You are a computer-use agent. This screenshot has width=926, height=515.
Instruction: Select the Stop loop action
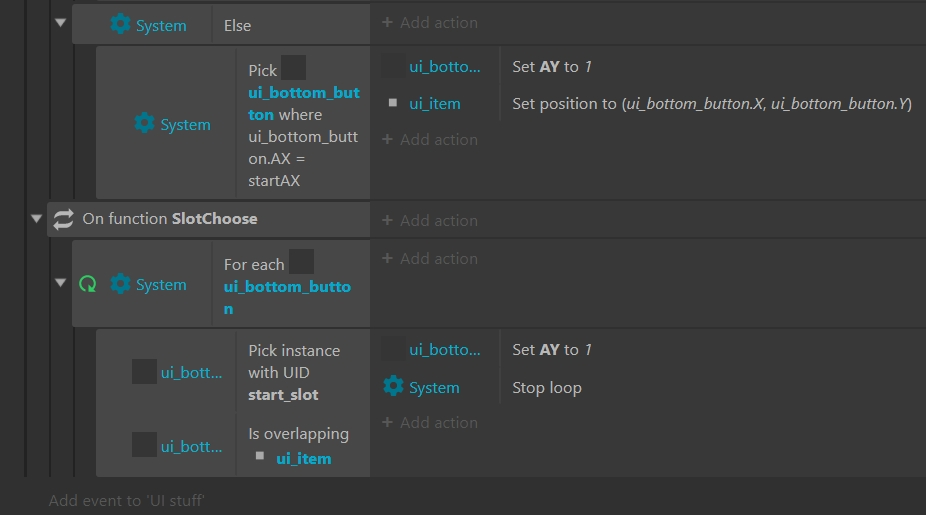(547, 387)
